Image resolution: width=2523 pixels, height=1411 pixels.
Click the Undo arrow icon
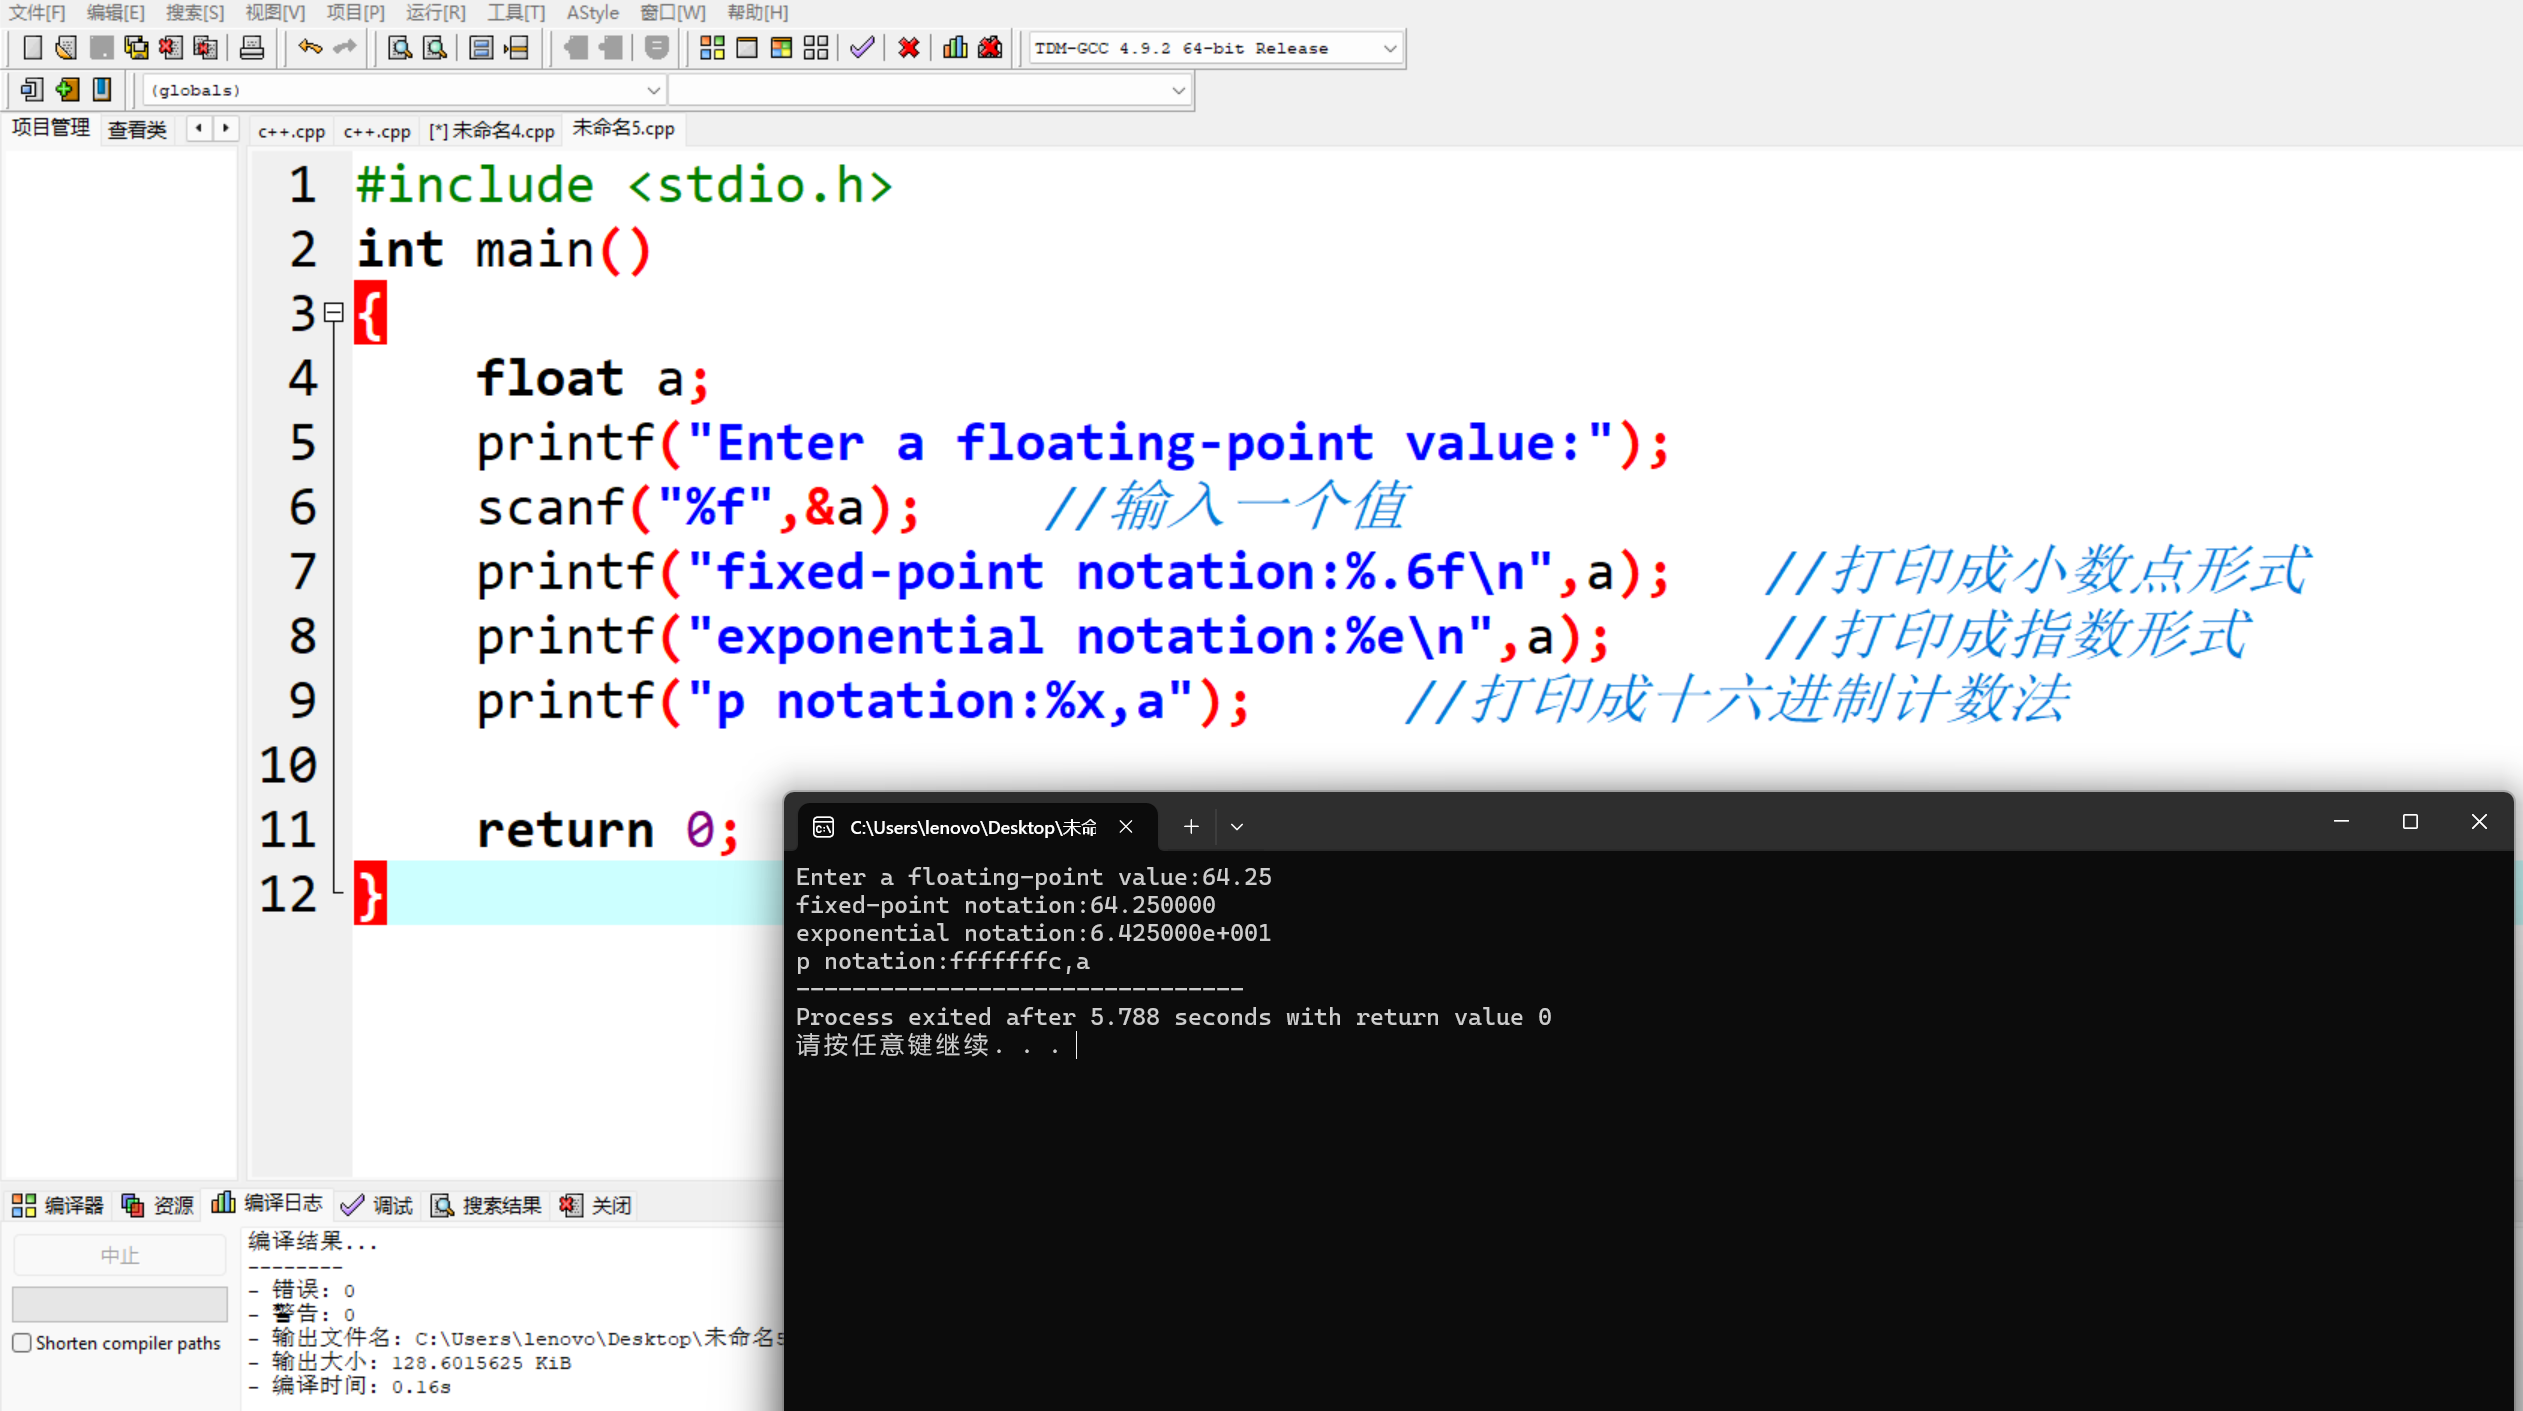pos(310,48)
